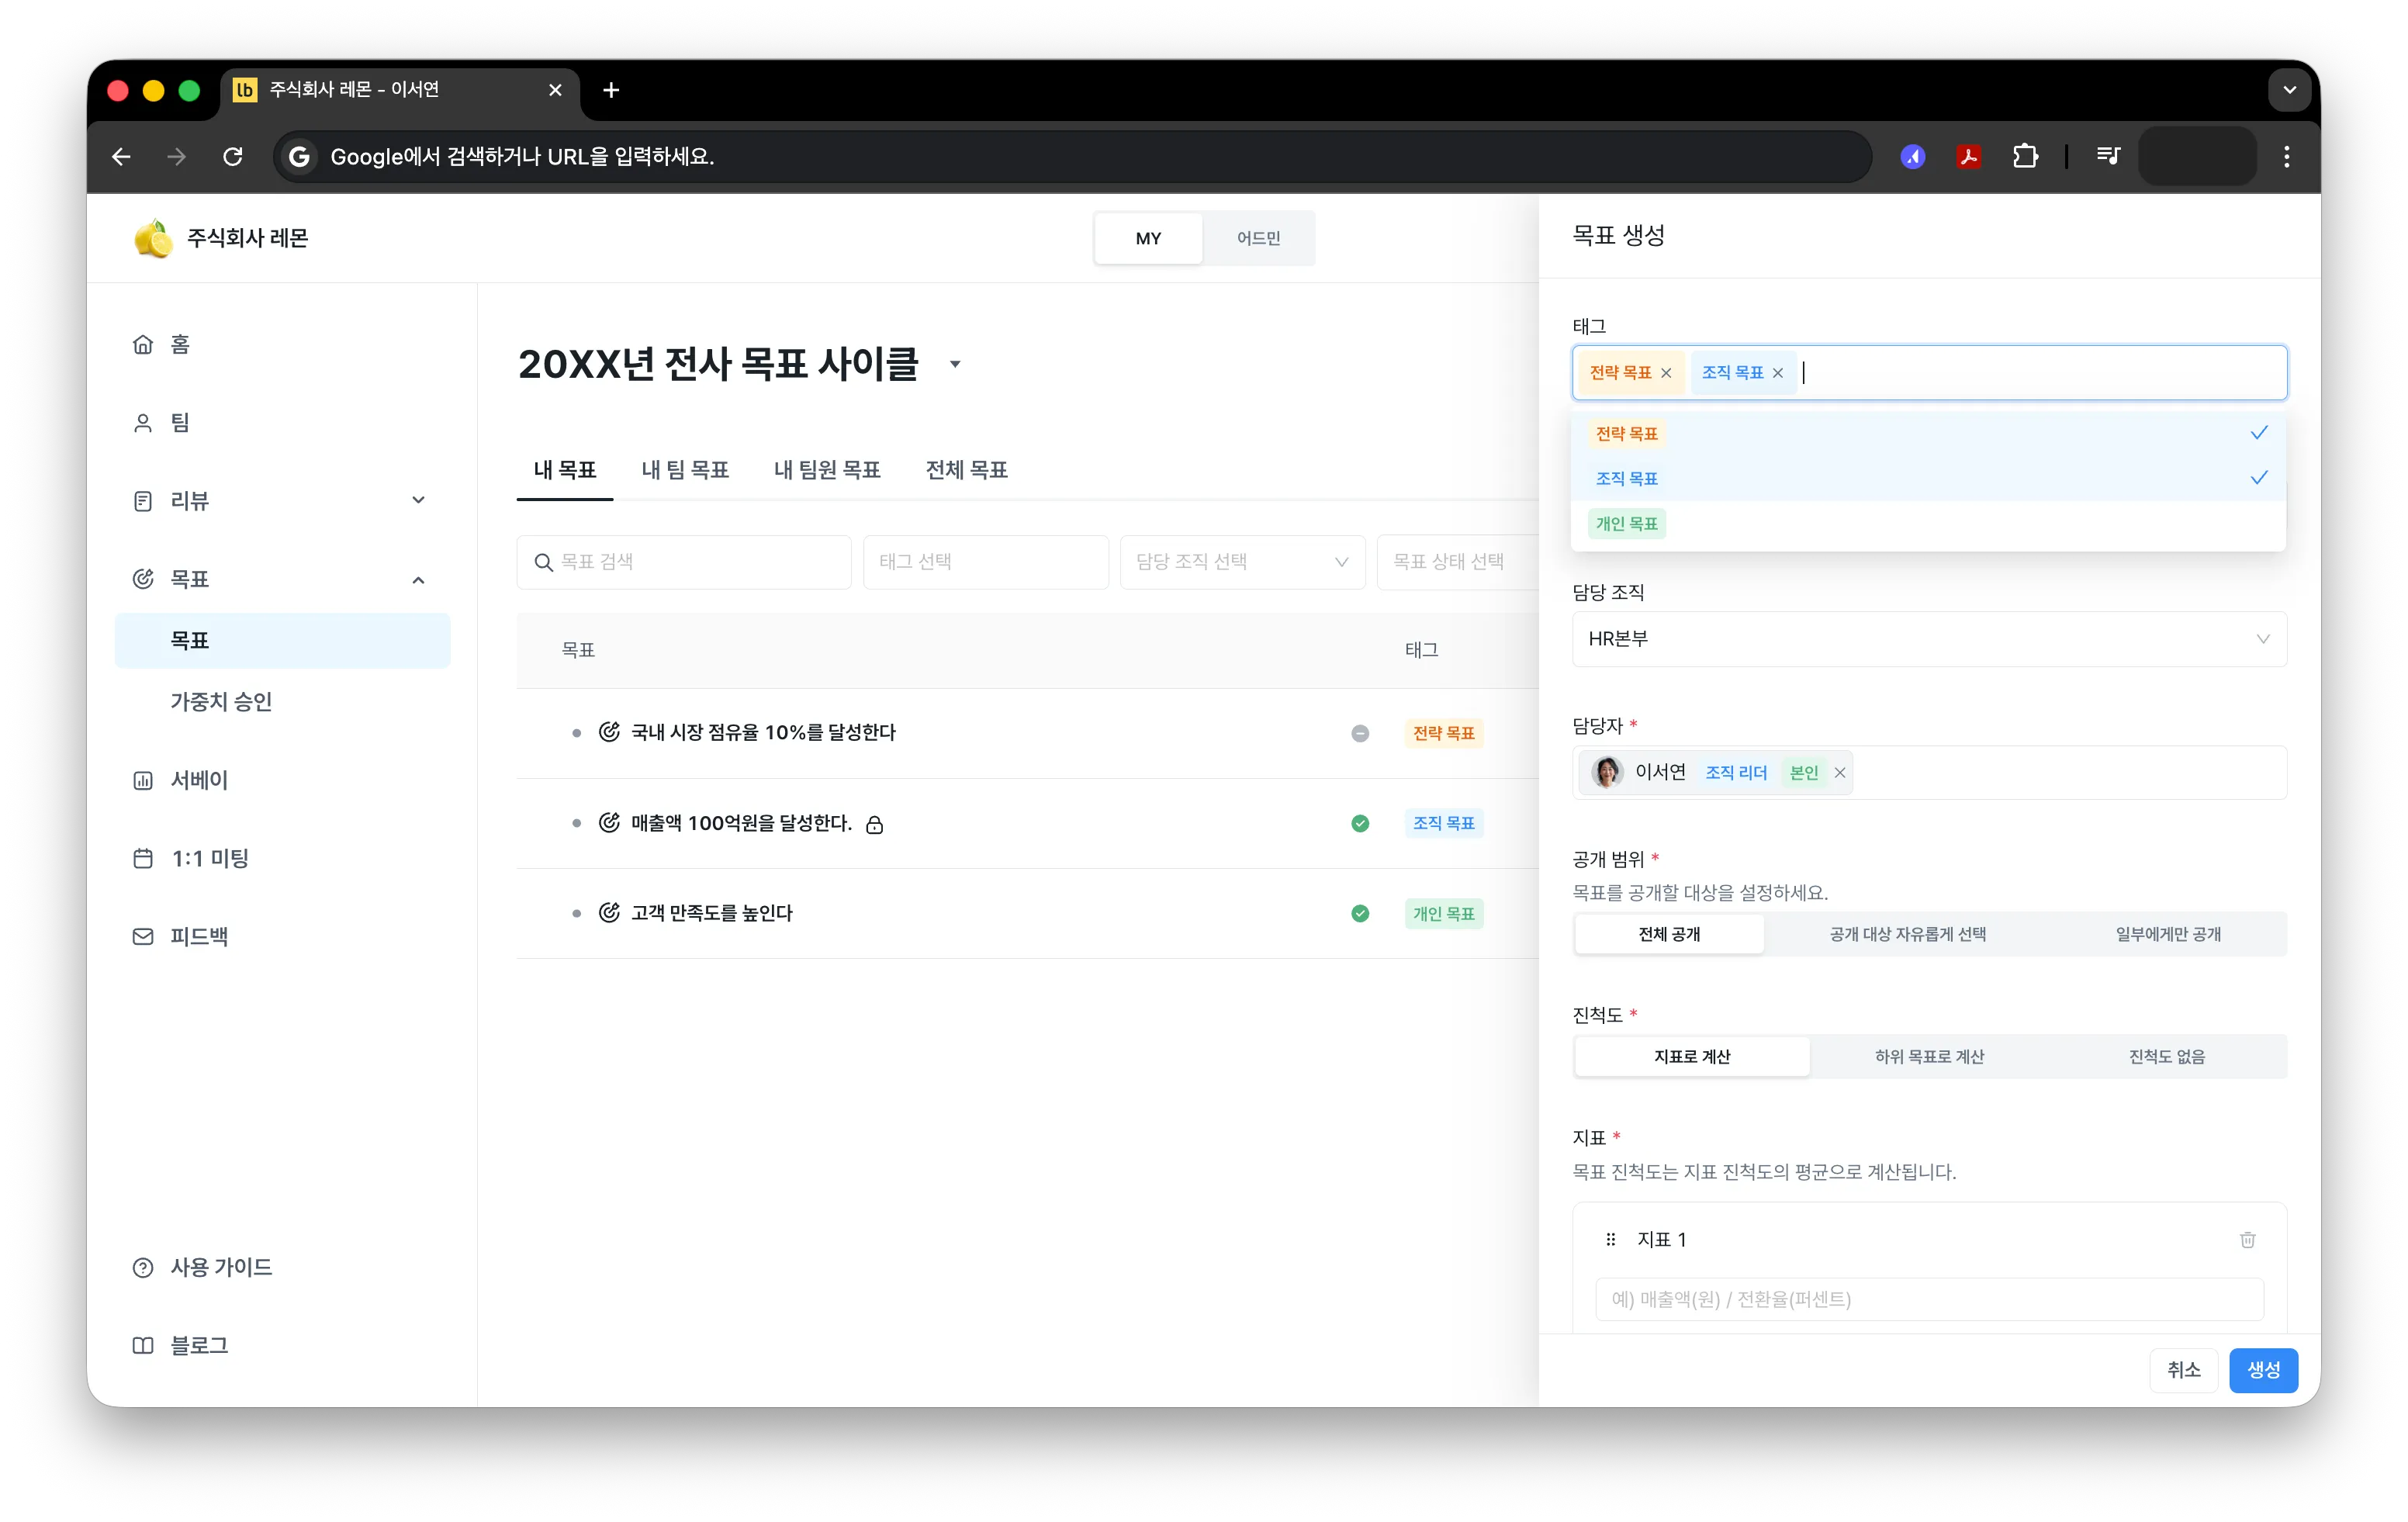Image resolution: width=2408 pixels, height=1522 pixels.
Task: Grab the drag handle of 지표 1
Action: (1610, 1240)
